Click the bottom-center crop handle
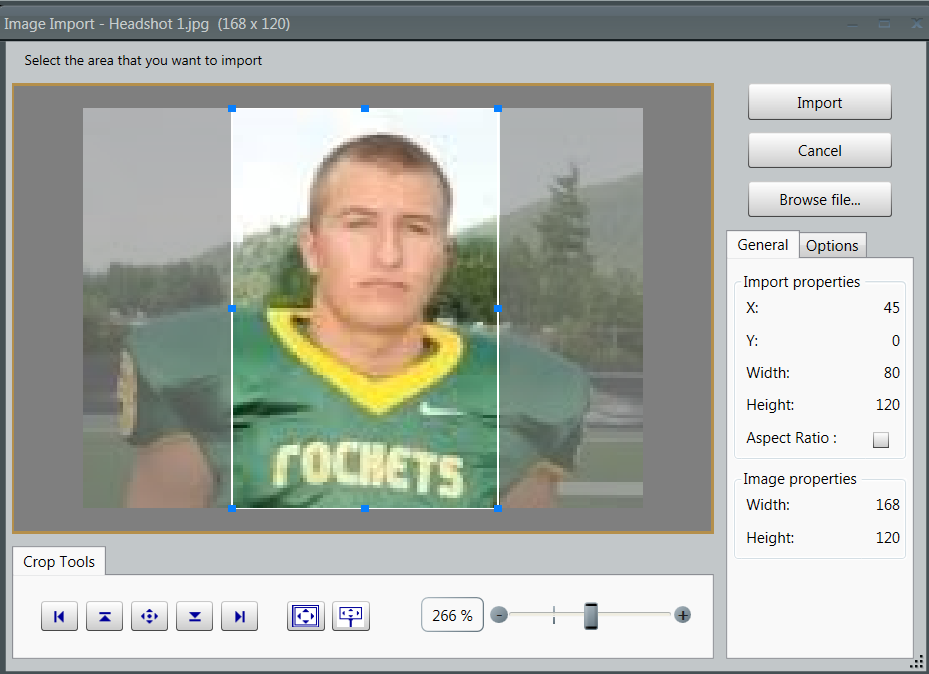This screenshot has height=674, width=929. point(365,507)
